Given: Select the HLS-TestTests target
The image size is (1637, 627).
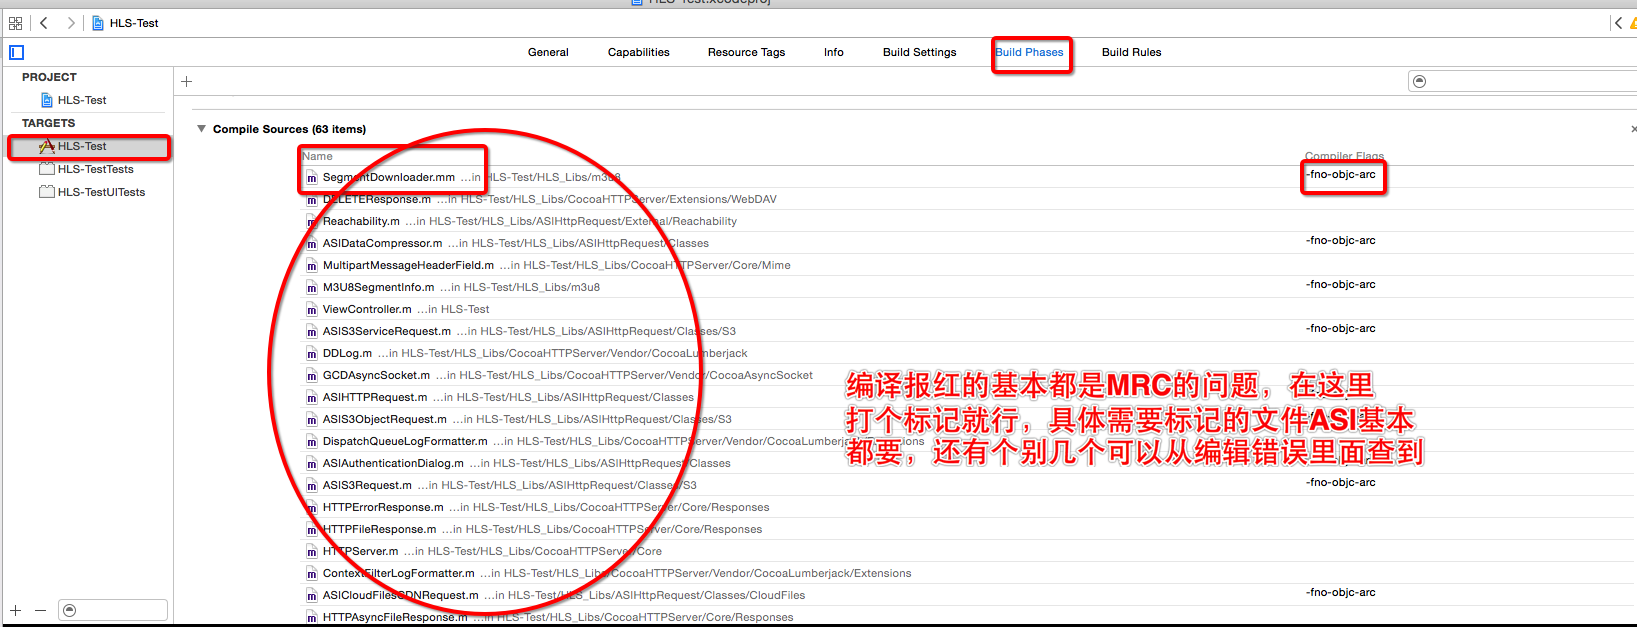Looking at the screenshot, I should [95, 169].
